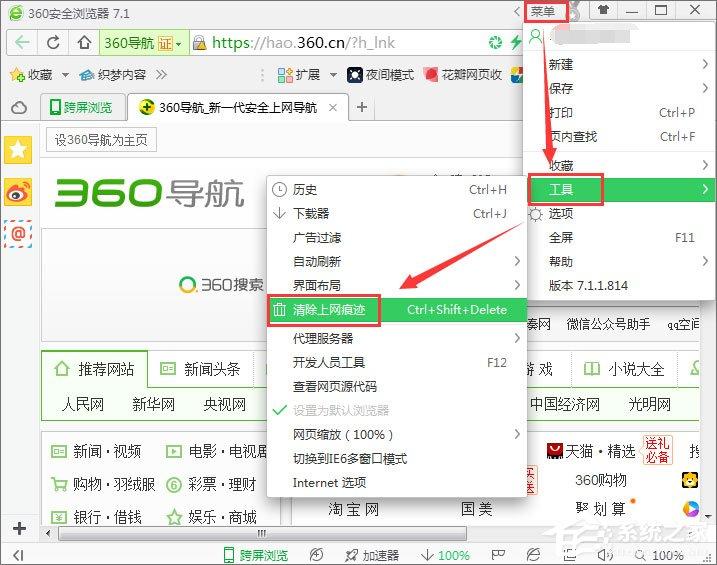Expand the 扩展 dropdown arrow
This screenshot has width=717, height=565.
point(333,75)
